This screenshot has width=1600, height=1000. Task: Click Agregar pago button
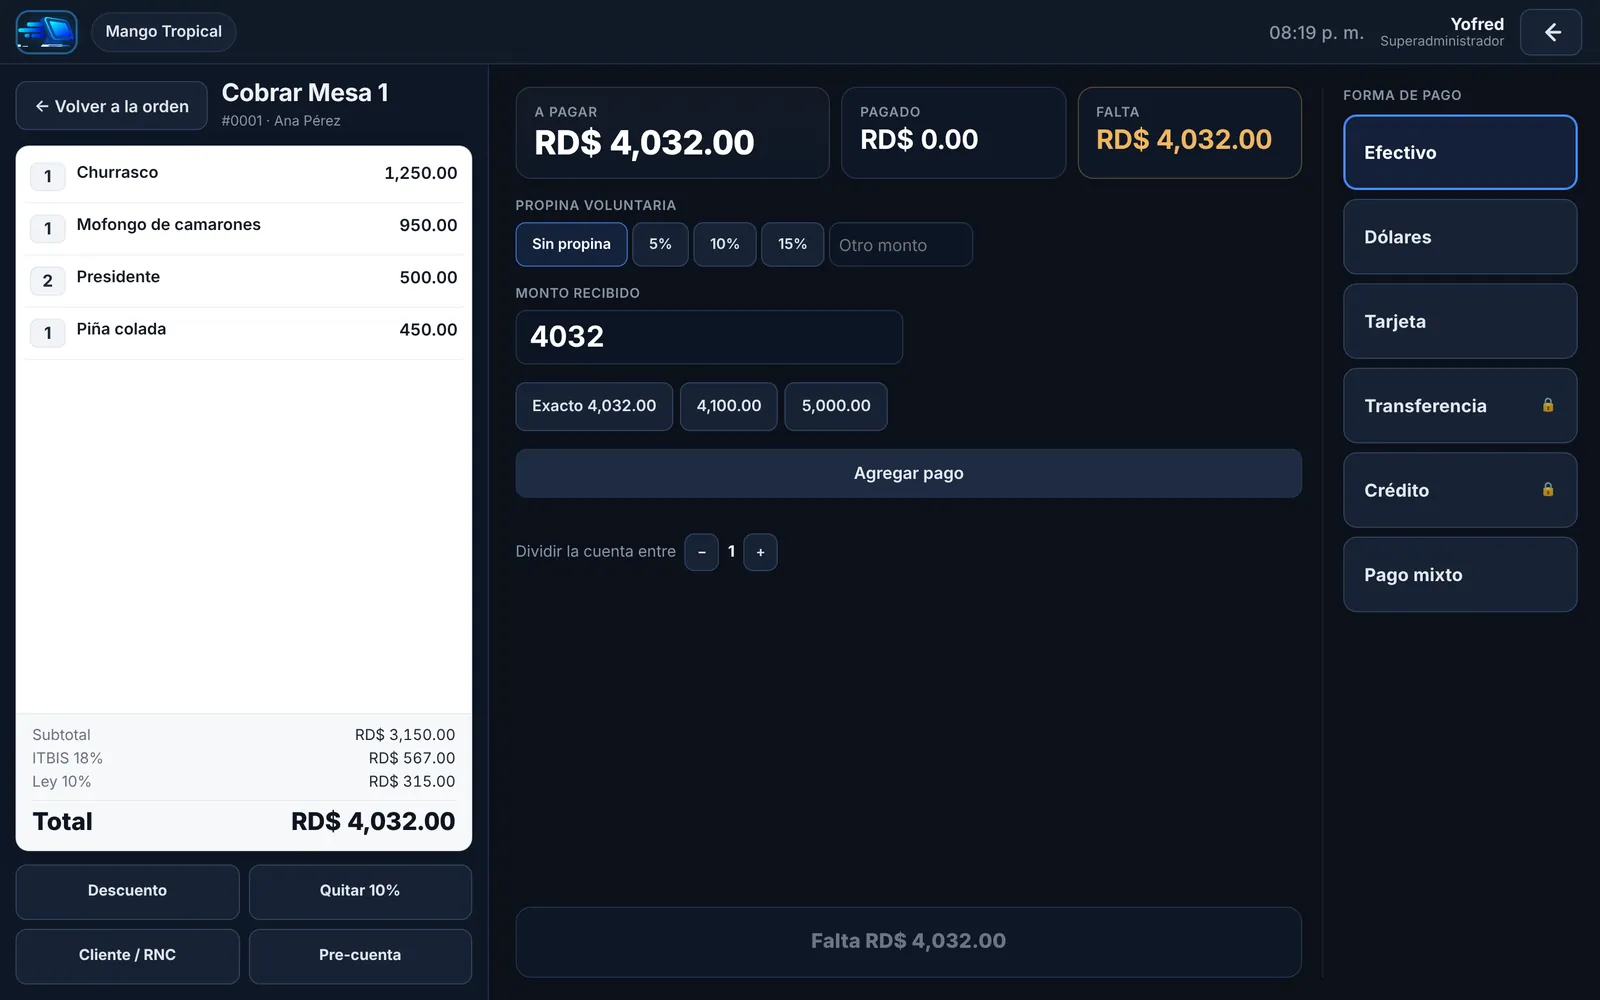click(x=908, y=473)
